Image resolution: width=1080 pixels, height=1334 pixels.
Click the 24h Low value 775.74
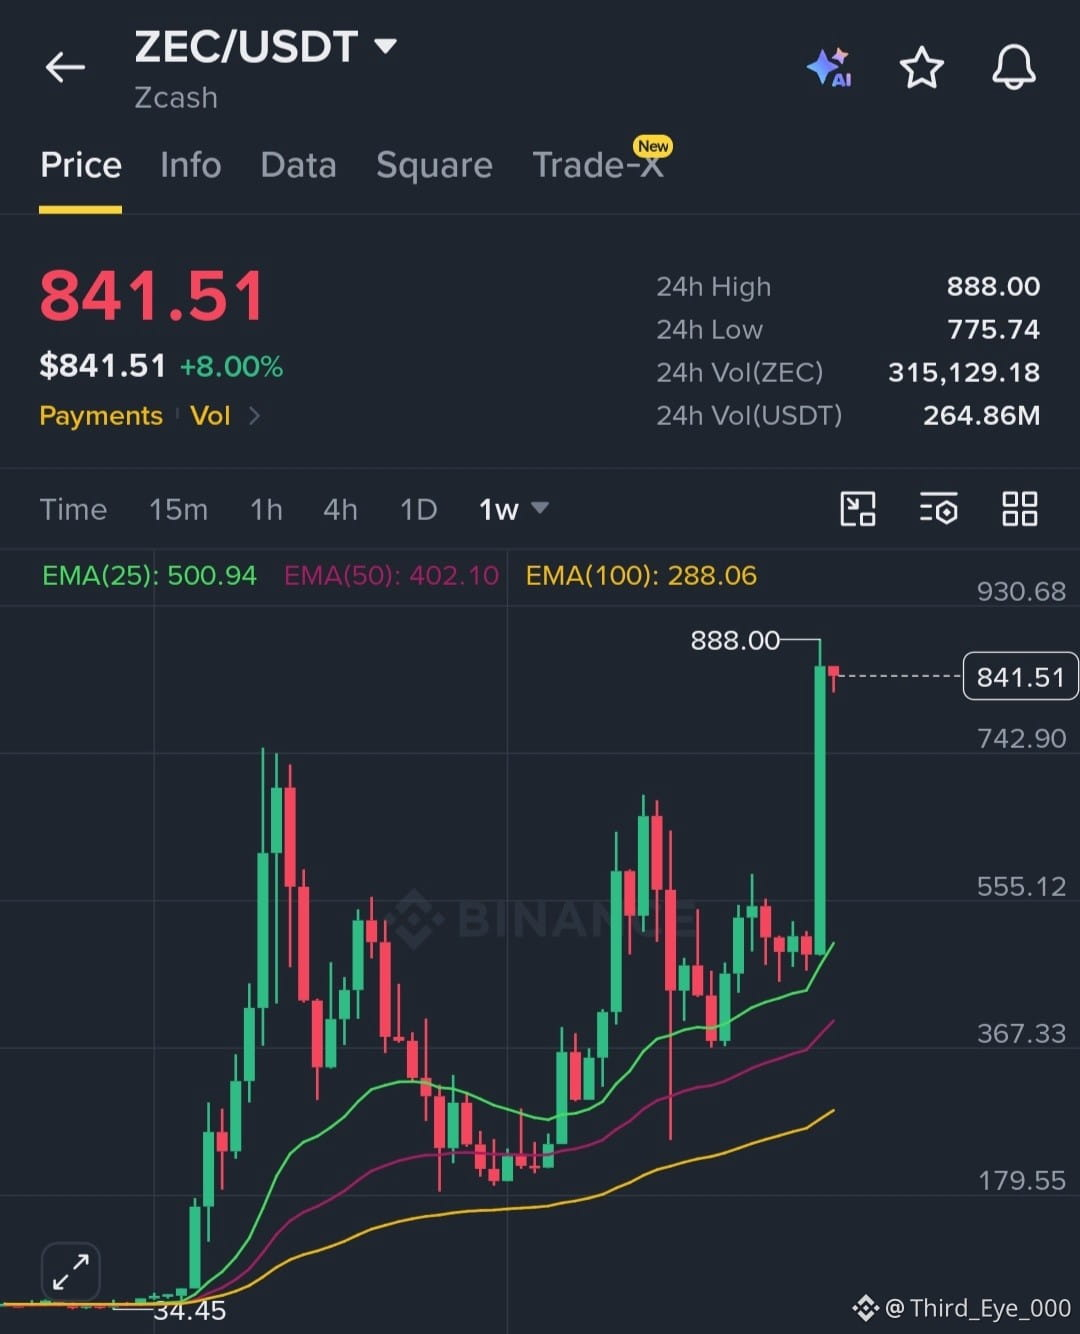[993, 329]
